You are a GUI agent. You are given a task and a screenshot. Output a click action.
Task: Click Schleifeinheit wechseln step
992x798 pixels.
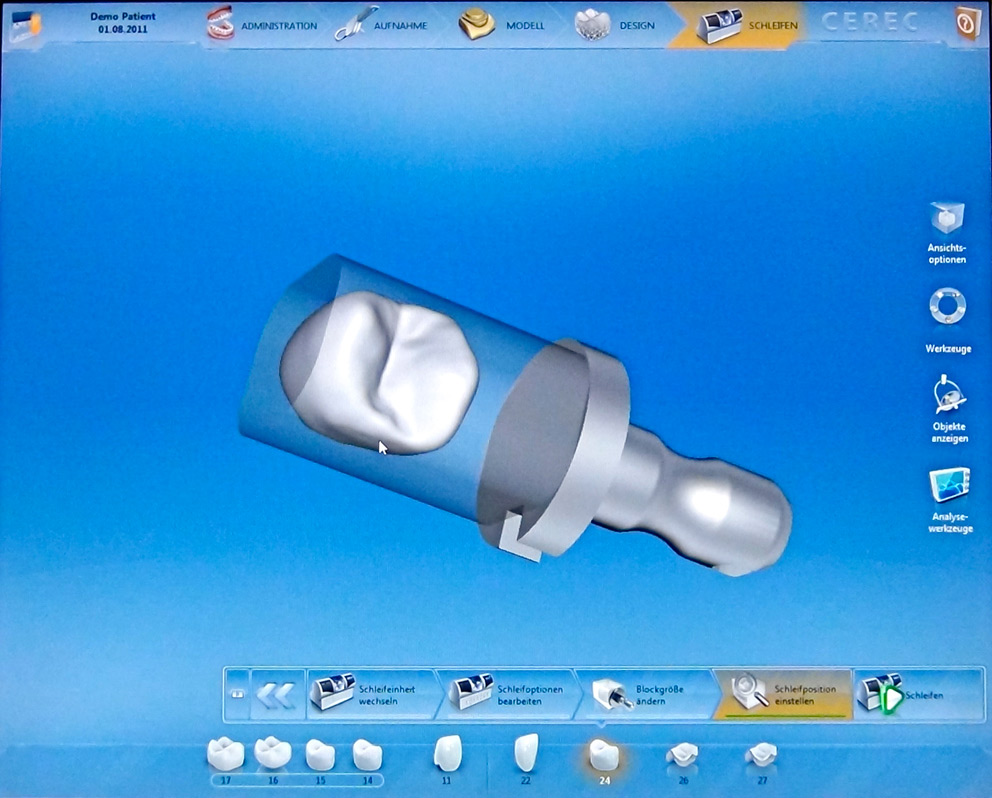tap(371, 694)
